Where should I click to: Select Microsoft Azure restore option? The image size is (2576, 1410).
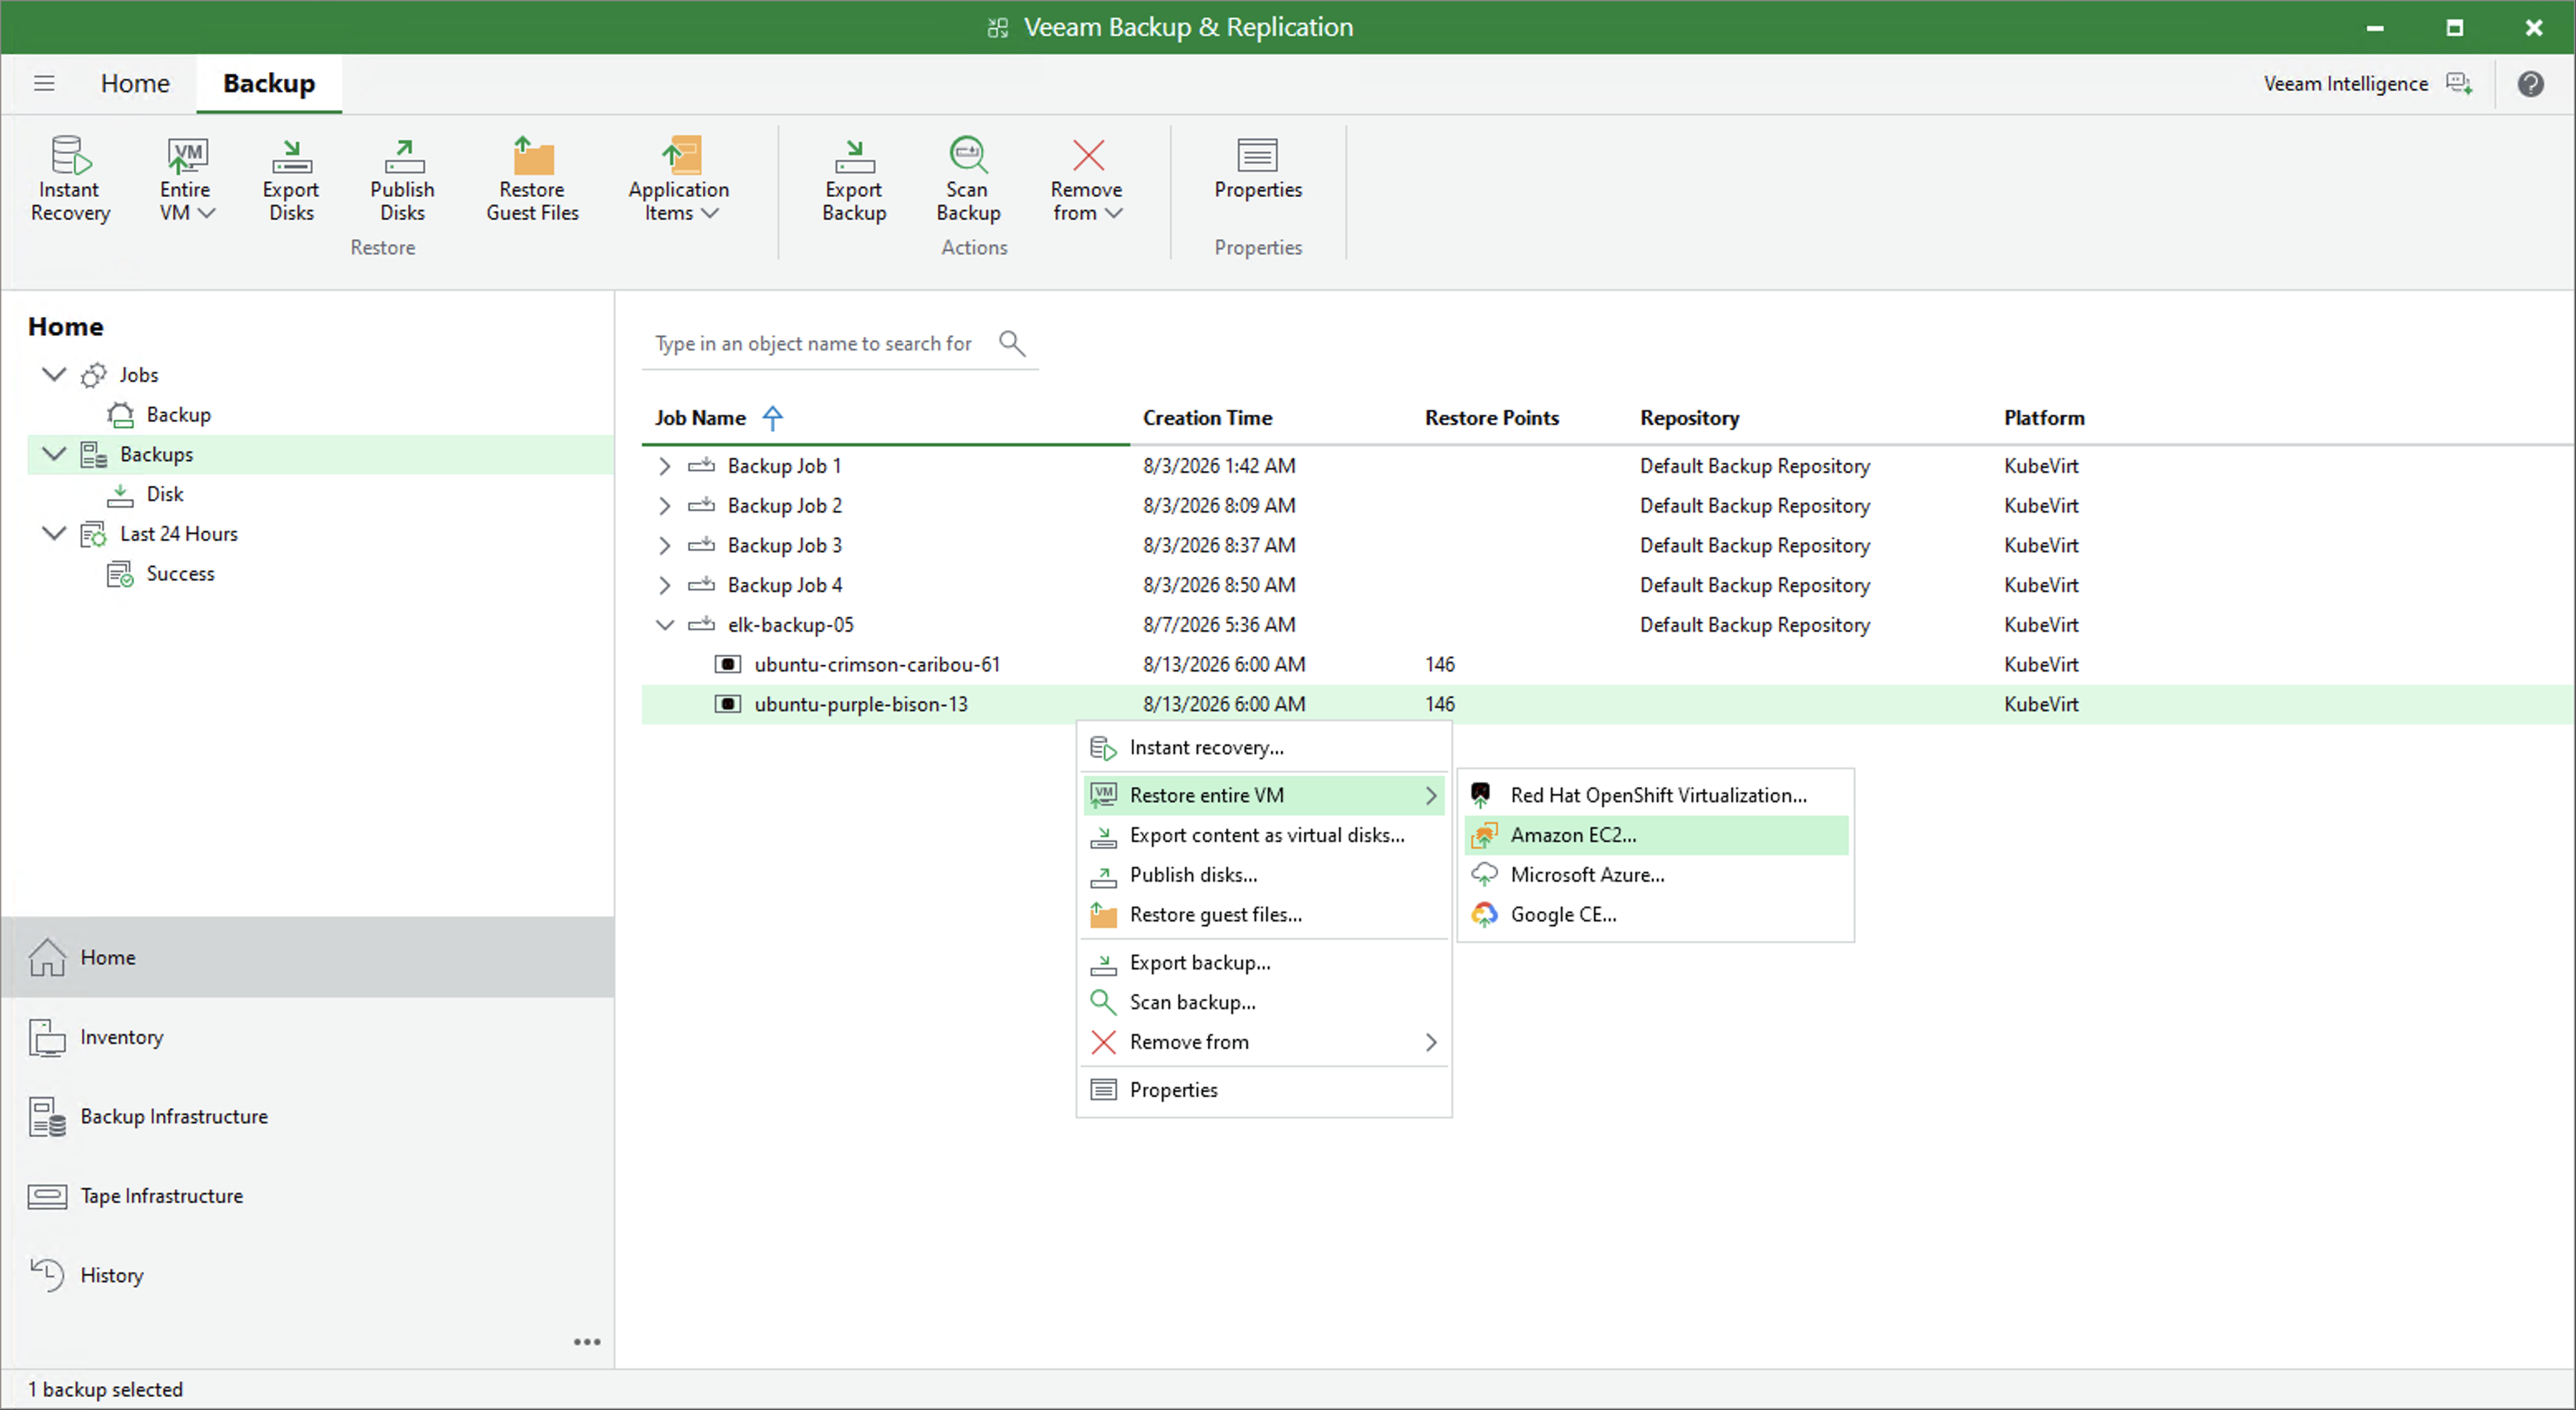coord(1655,875)
